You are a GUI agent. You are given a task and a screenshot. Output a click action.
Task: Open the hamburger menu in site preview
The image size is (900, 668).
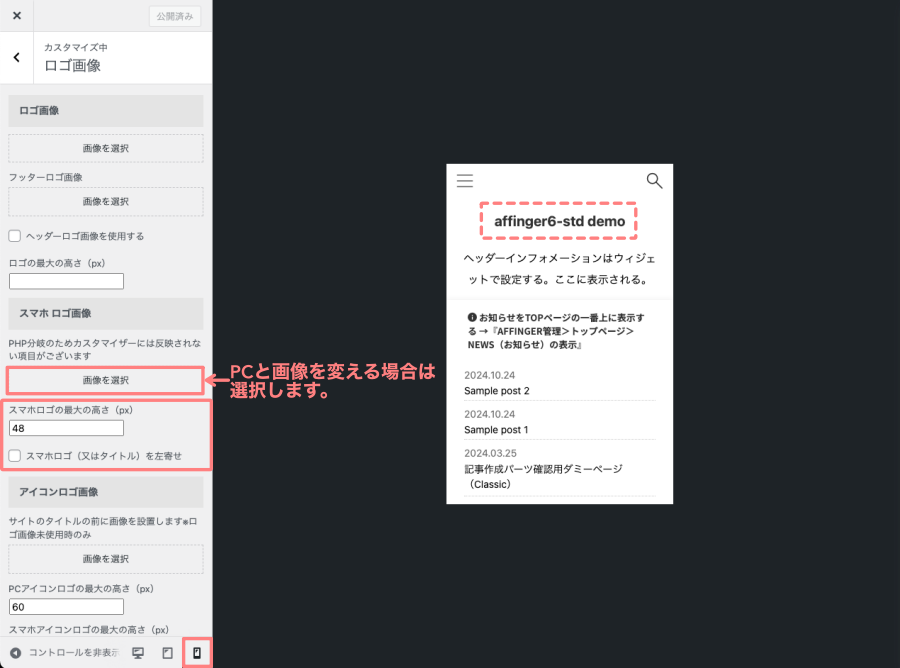(x=465, y=181)
